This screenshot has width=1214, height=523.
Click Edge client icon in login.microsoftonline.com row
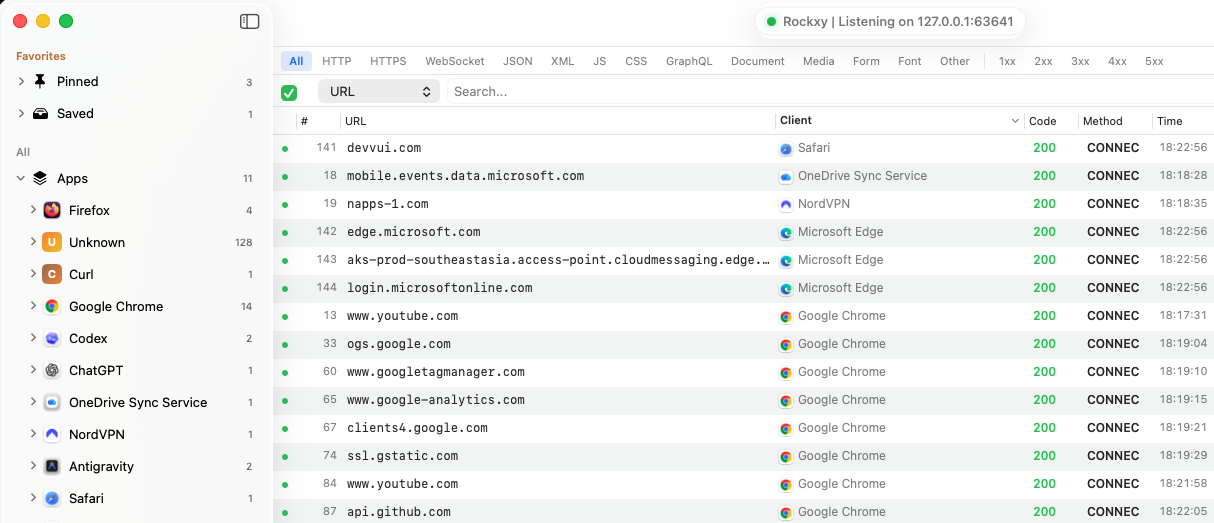pos(786,288)
